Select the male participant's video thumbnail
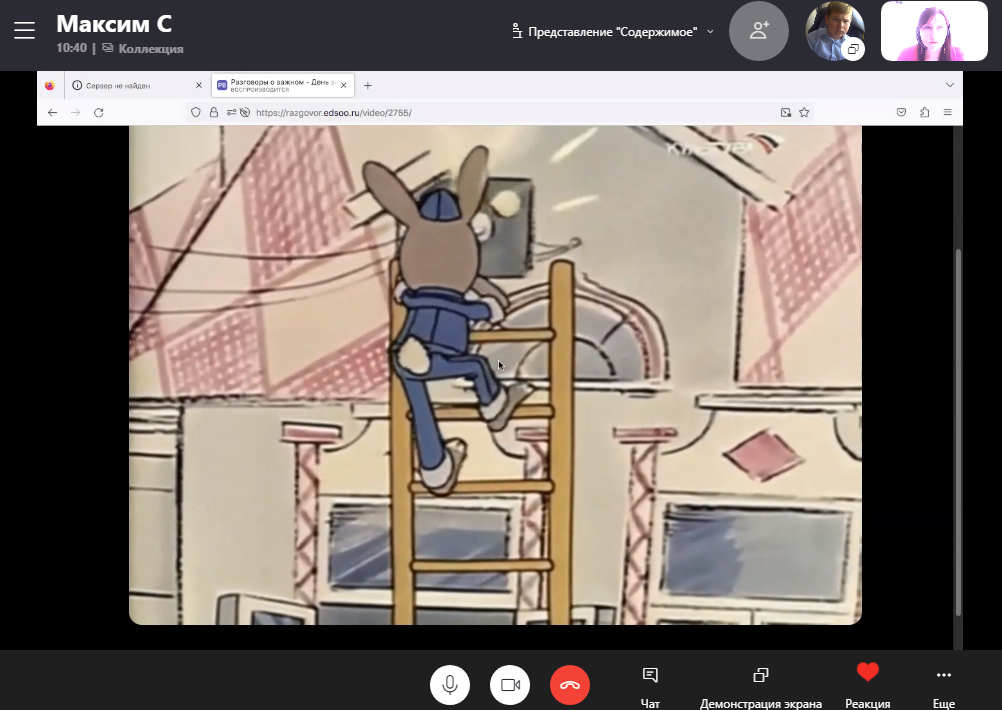1002x710 pixels. coord(835,31)
